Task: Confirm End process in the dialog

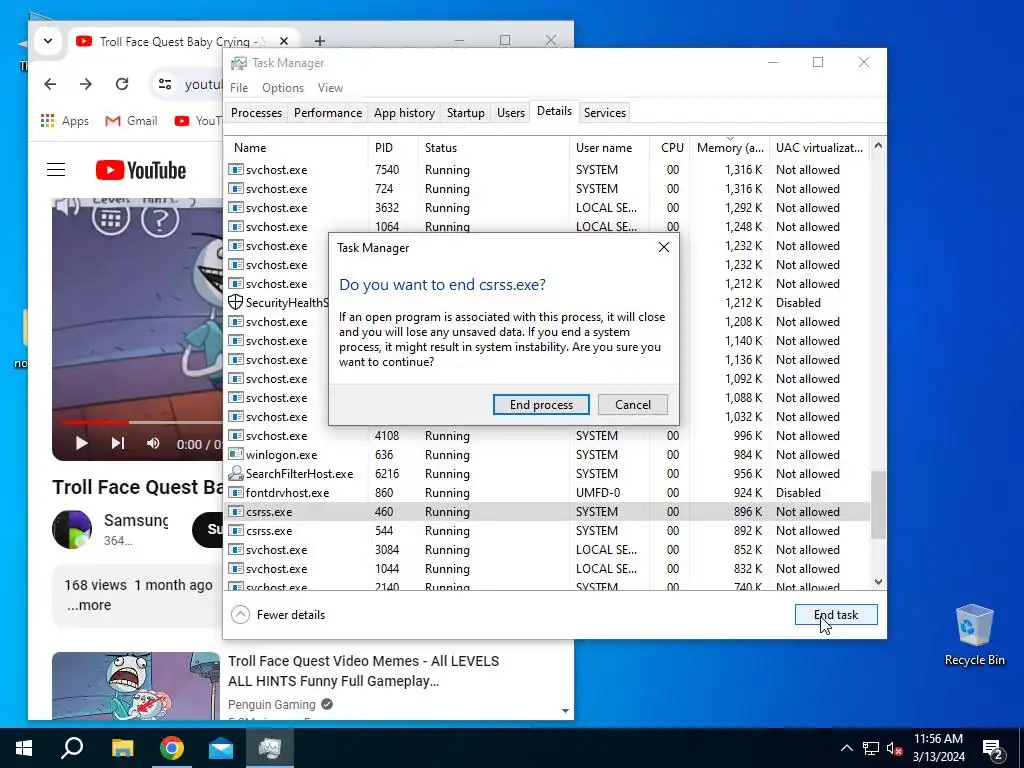Action: (541, 404)
